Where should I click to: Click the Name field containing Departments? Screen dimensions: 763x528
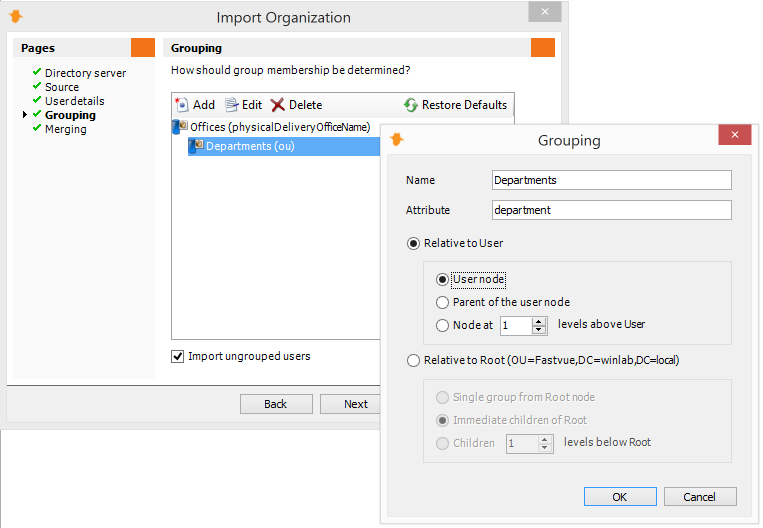tap(612, 180)
